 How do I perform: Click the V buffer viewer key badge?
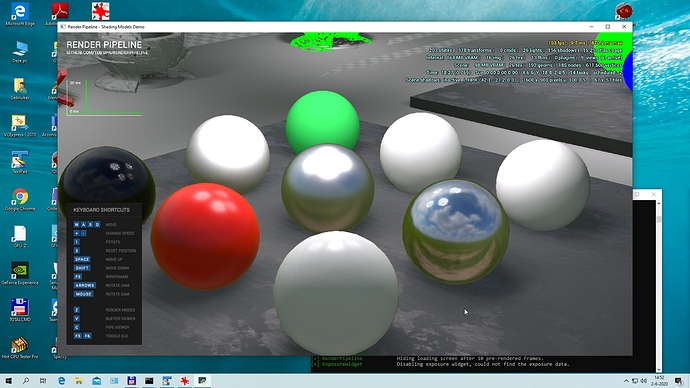tap(77, 318)
